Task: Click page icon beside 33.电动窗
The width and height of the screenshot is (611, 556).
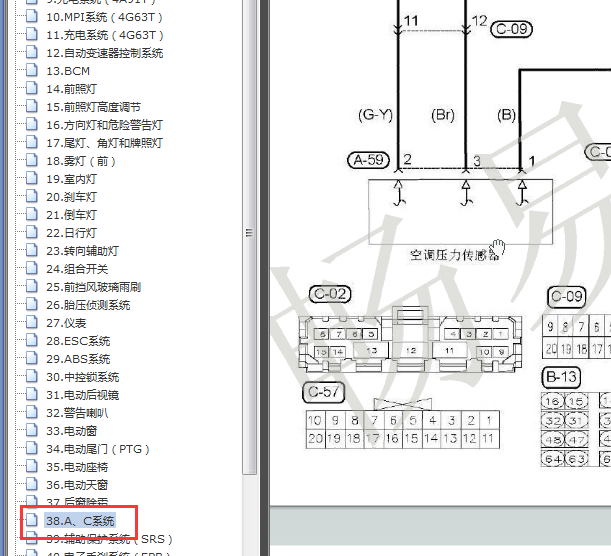Action: 32,430
